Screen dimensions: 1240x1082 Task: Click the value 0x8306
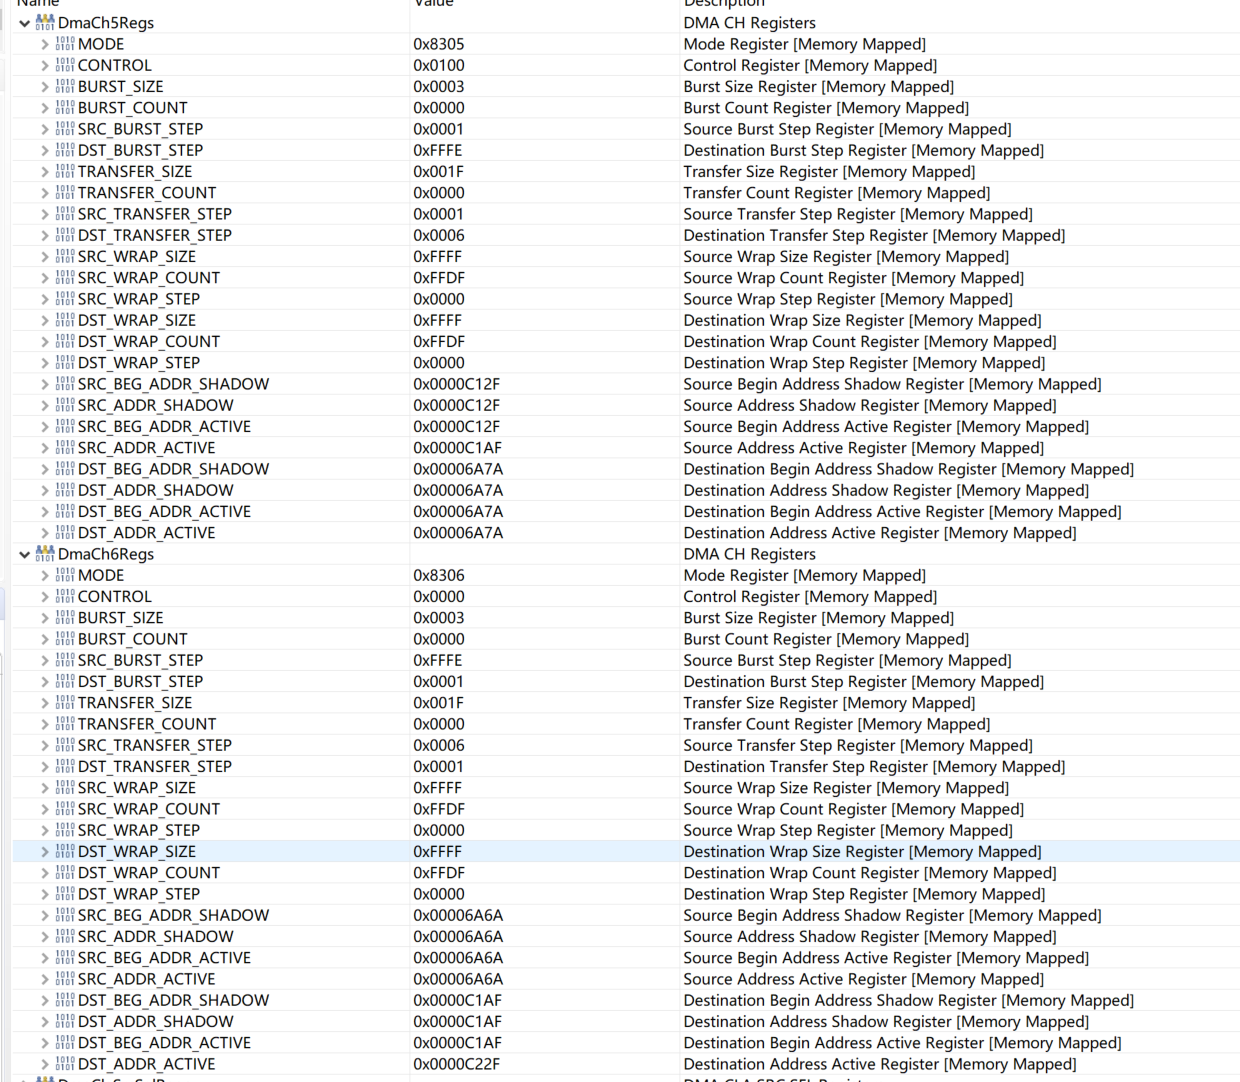pos(439,575)
